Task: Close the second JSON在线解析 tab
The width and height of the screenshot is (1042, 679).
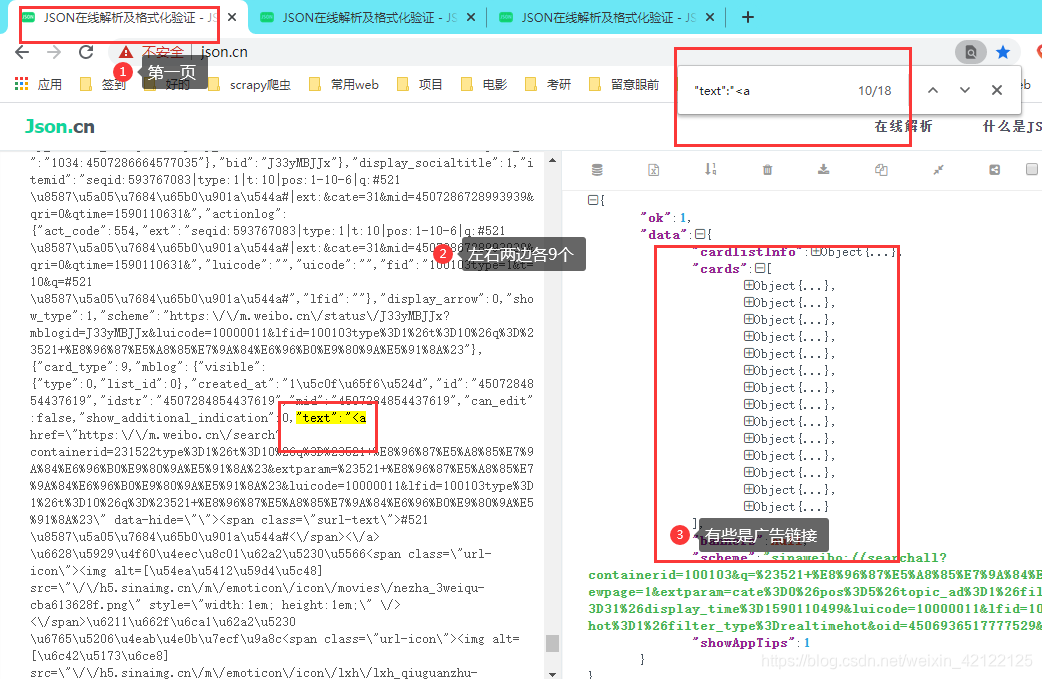Action: pos(471,17)
